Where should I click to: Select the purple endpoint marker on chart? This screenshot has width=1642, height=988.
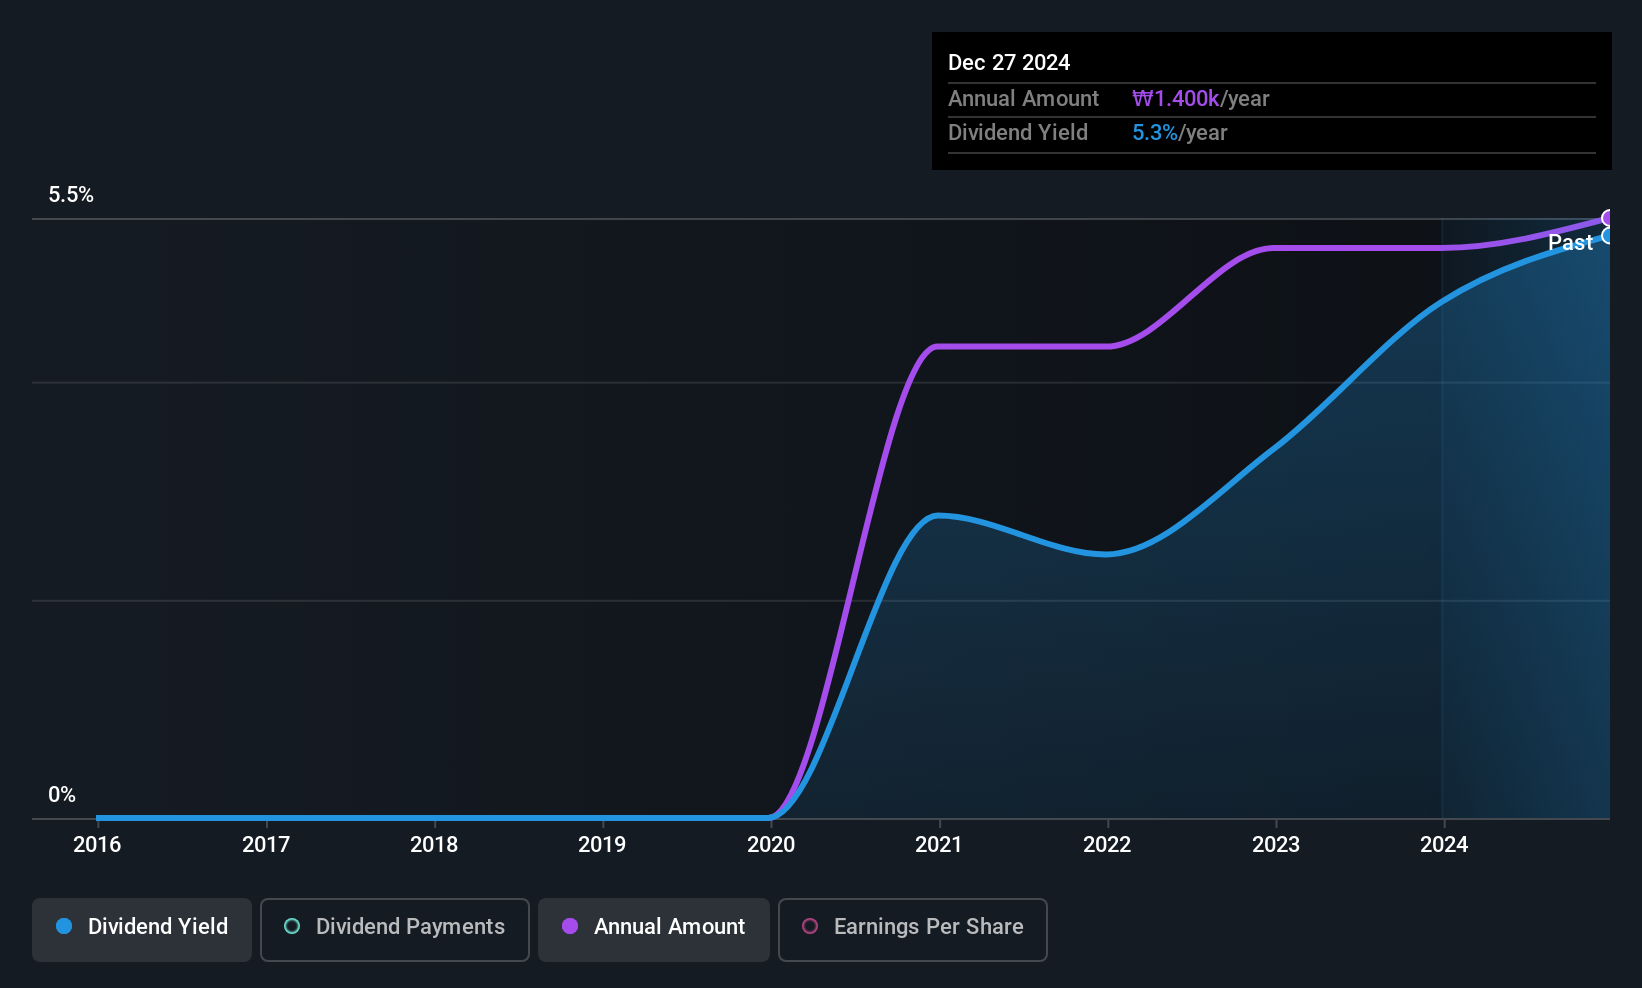click(x=1608, y=218)
